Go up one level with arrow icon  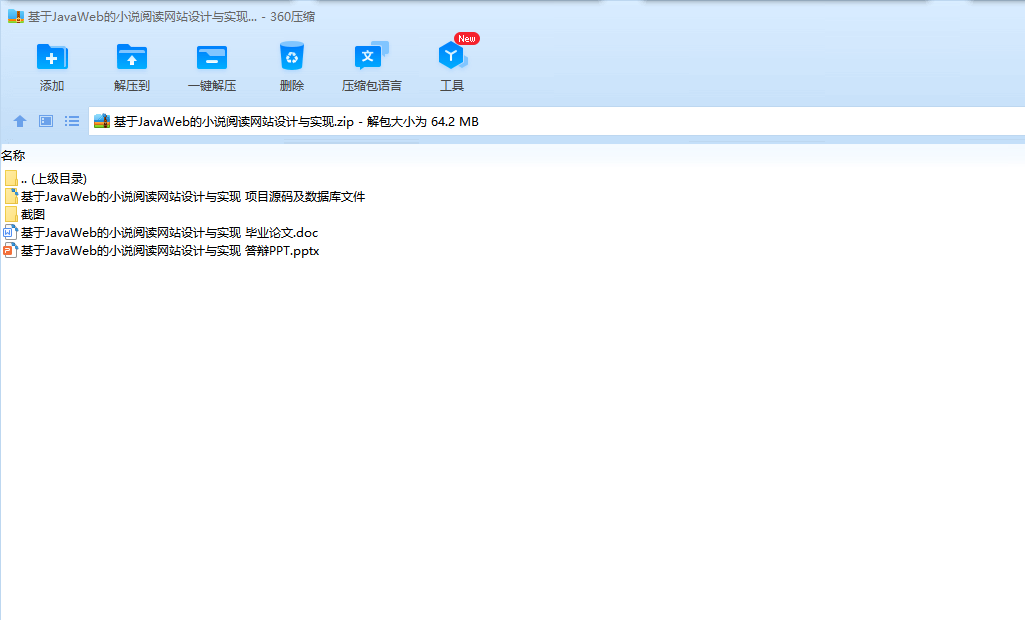(20, 121)
